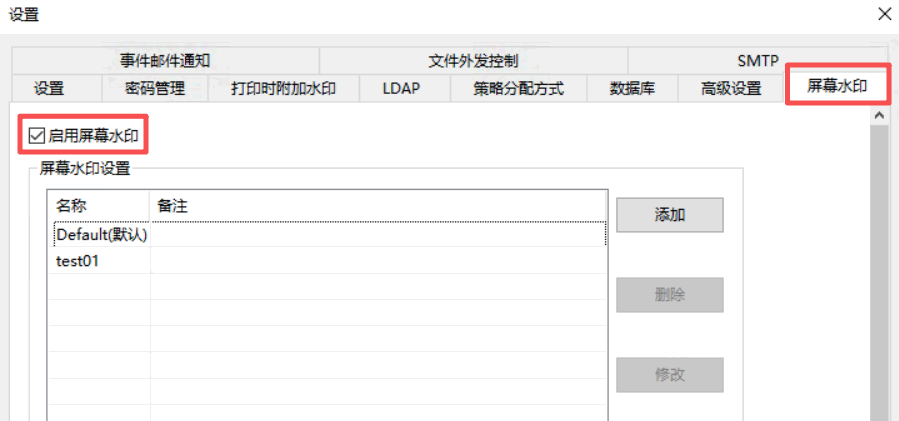Open the 密码管理 tab
The image size is (899, 421).
tap(155, 88)
